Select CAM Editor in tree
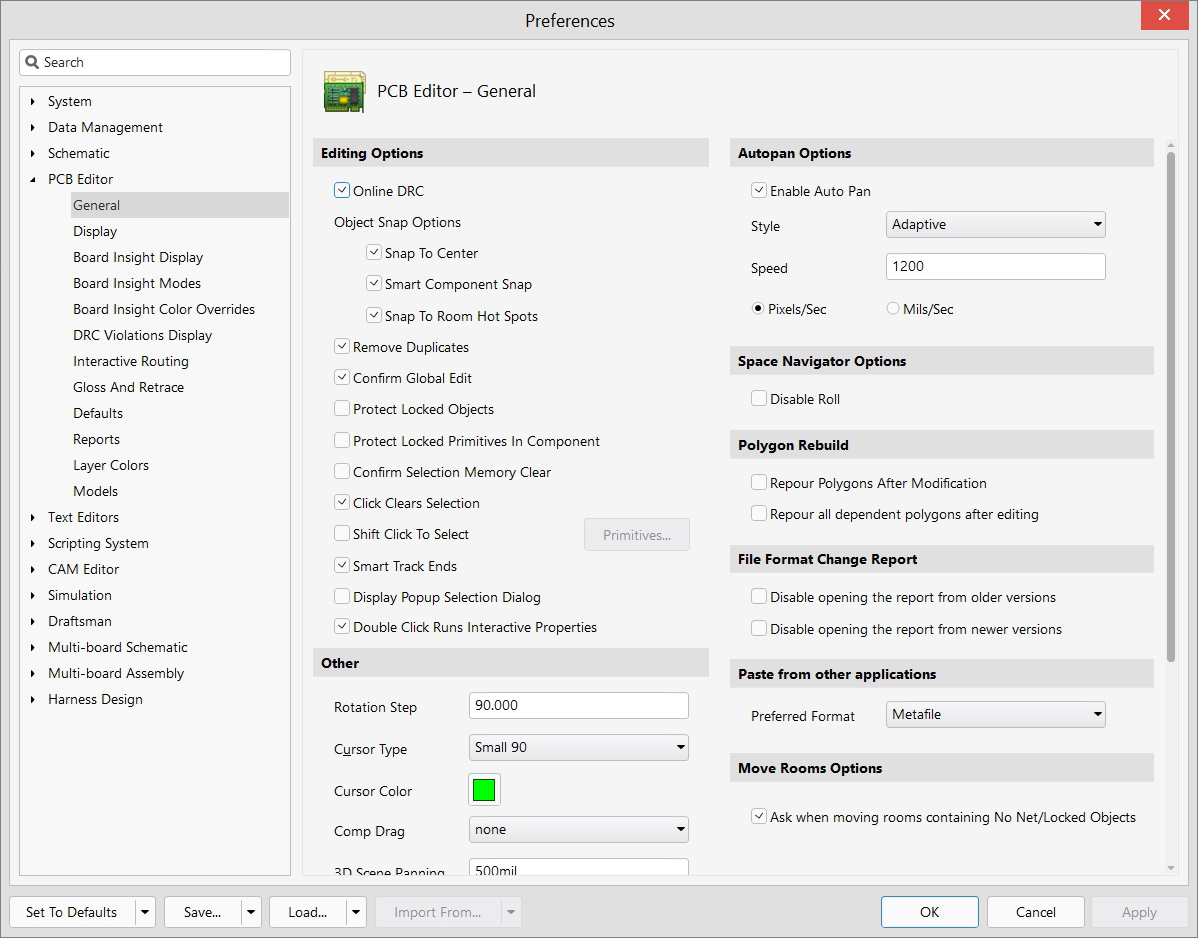Screen dimensions: 1198x938 [83, 568]
